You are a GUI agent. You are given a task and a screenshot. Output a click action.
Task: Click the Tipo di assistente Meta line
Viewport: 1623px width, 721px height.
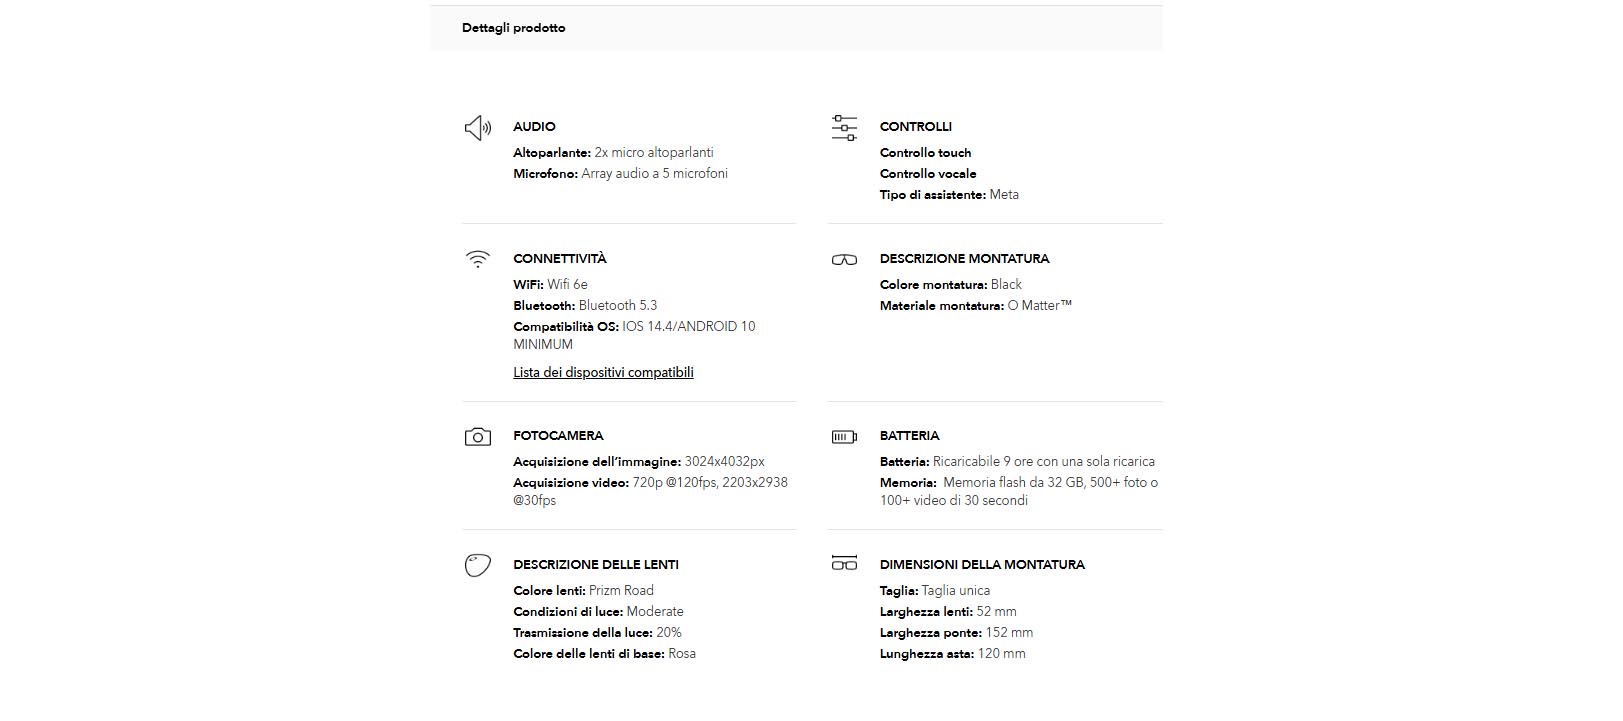[949, 195]
